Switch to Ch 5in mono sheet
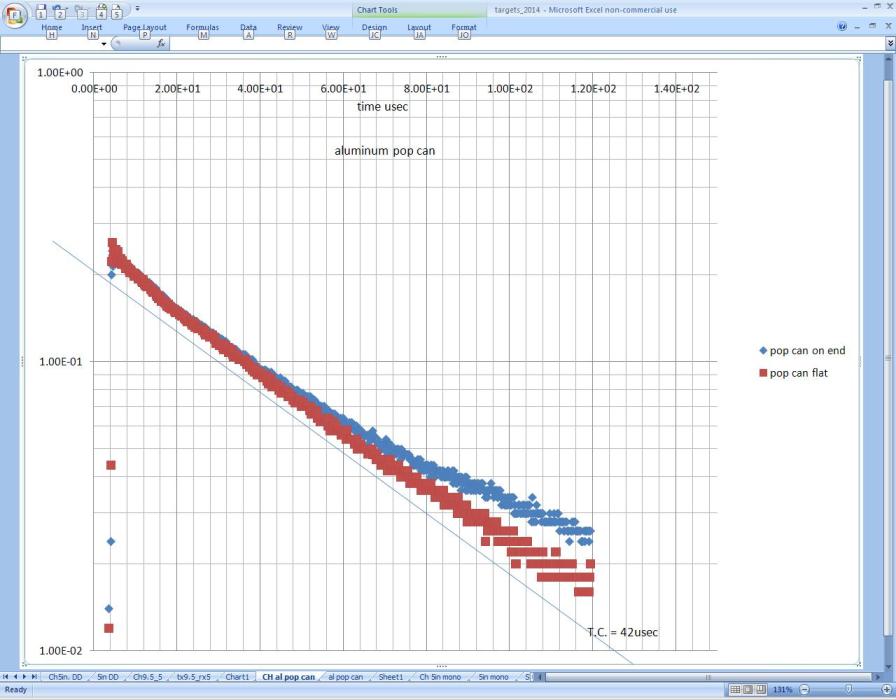896x700 pixels. [x=440, y=677]
